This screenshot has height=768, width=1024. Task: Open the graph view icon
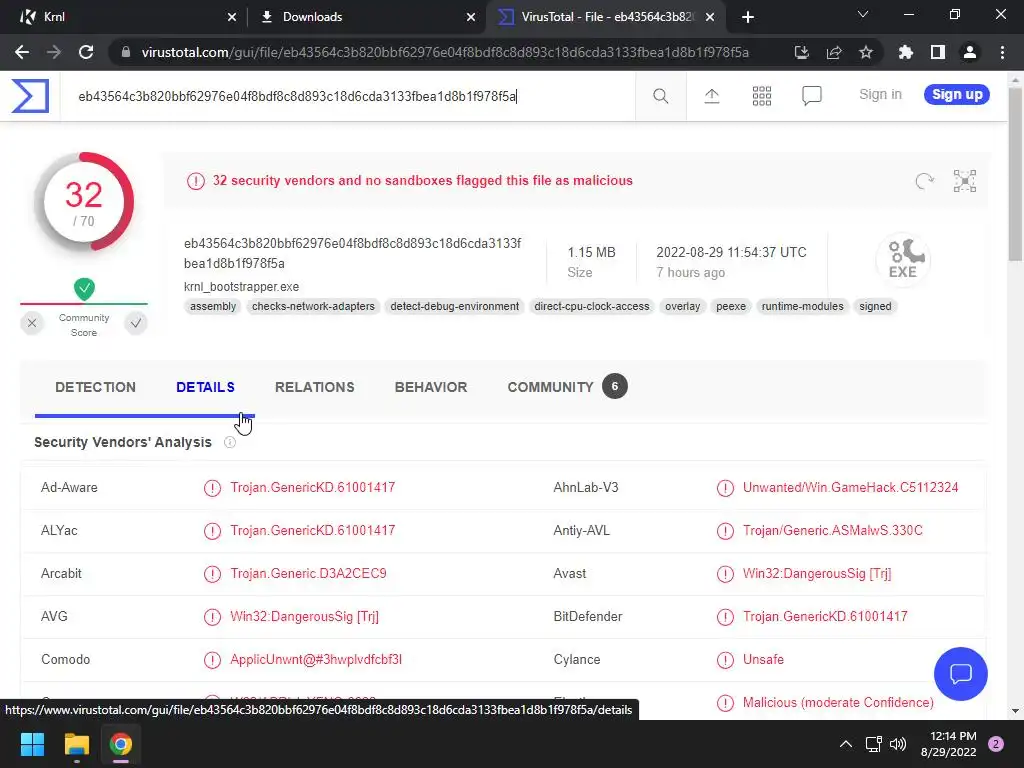[x=965, y=181]
